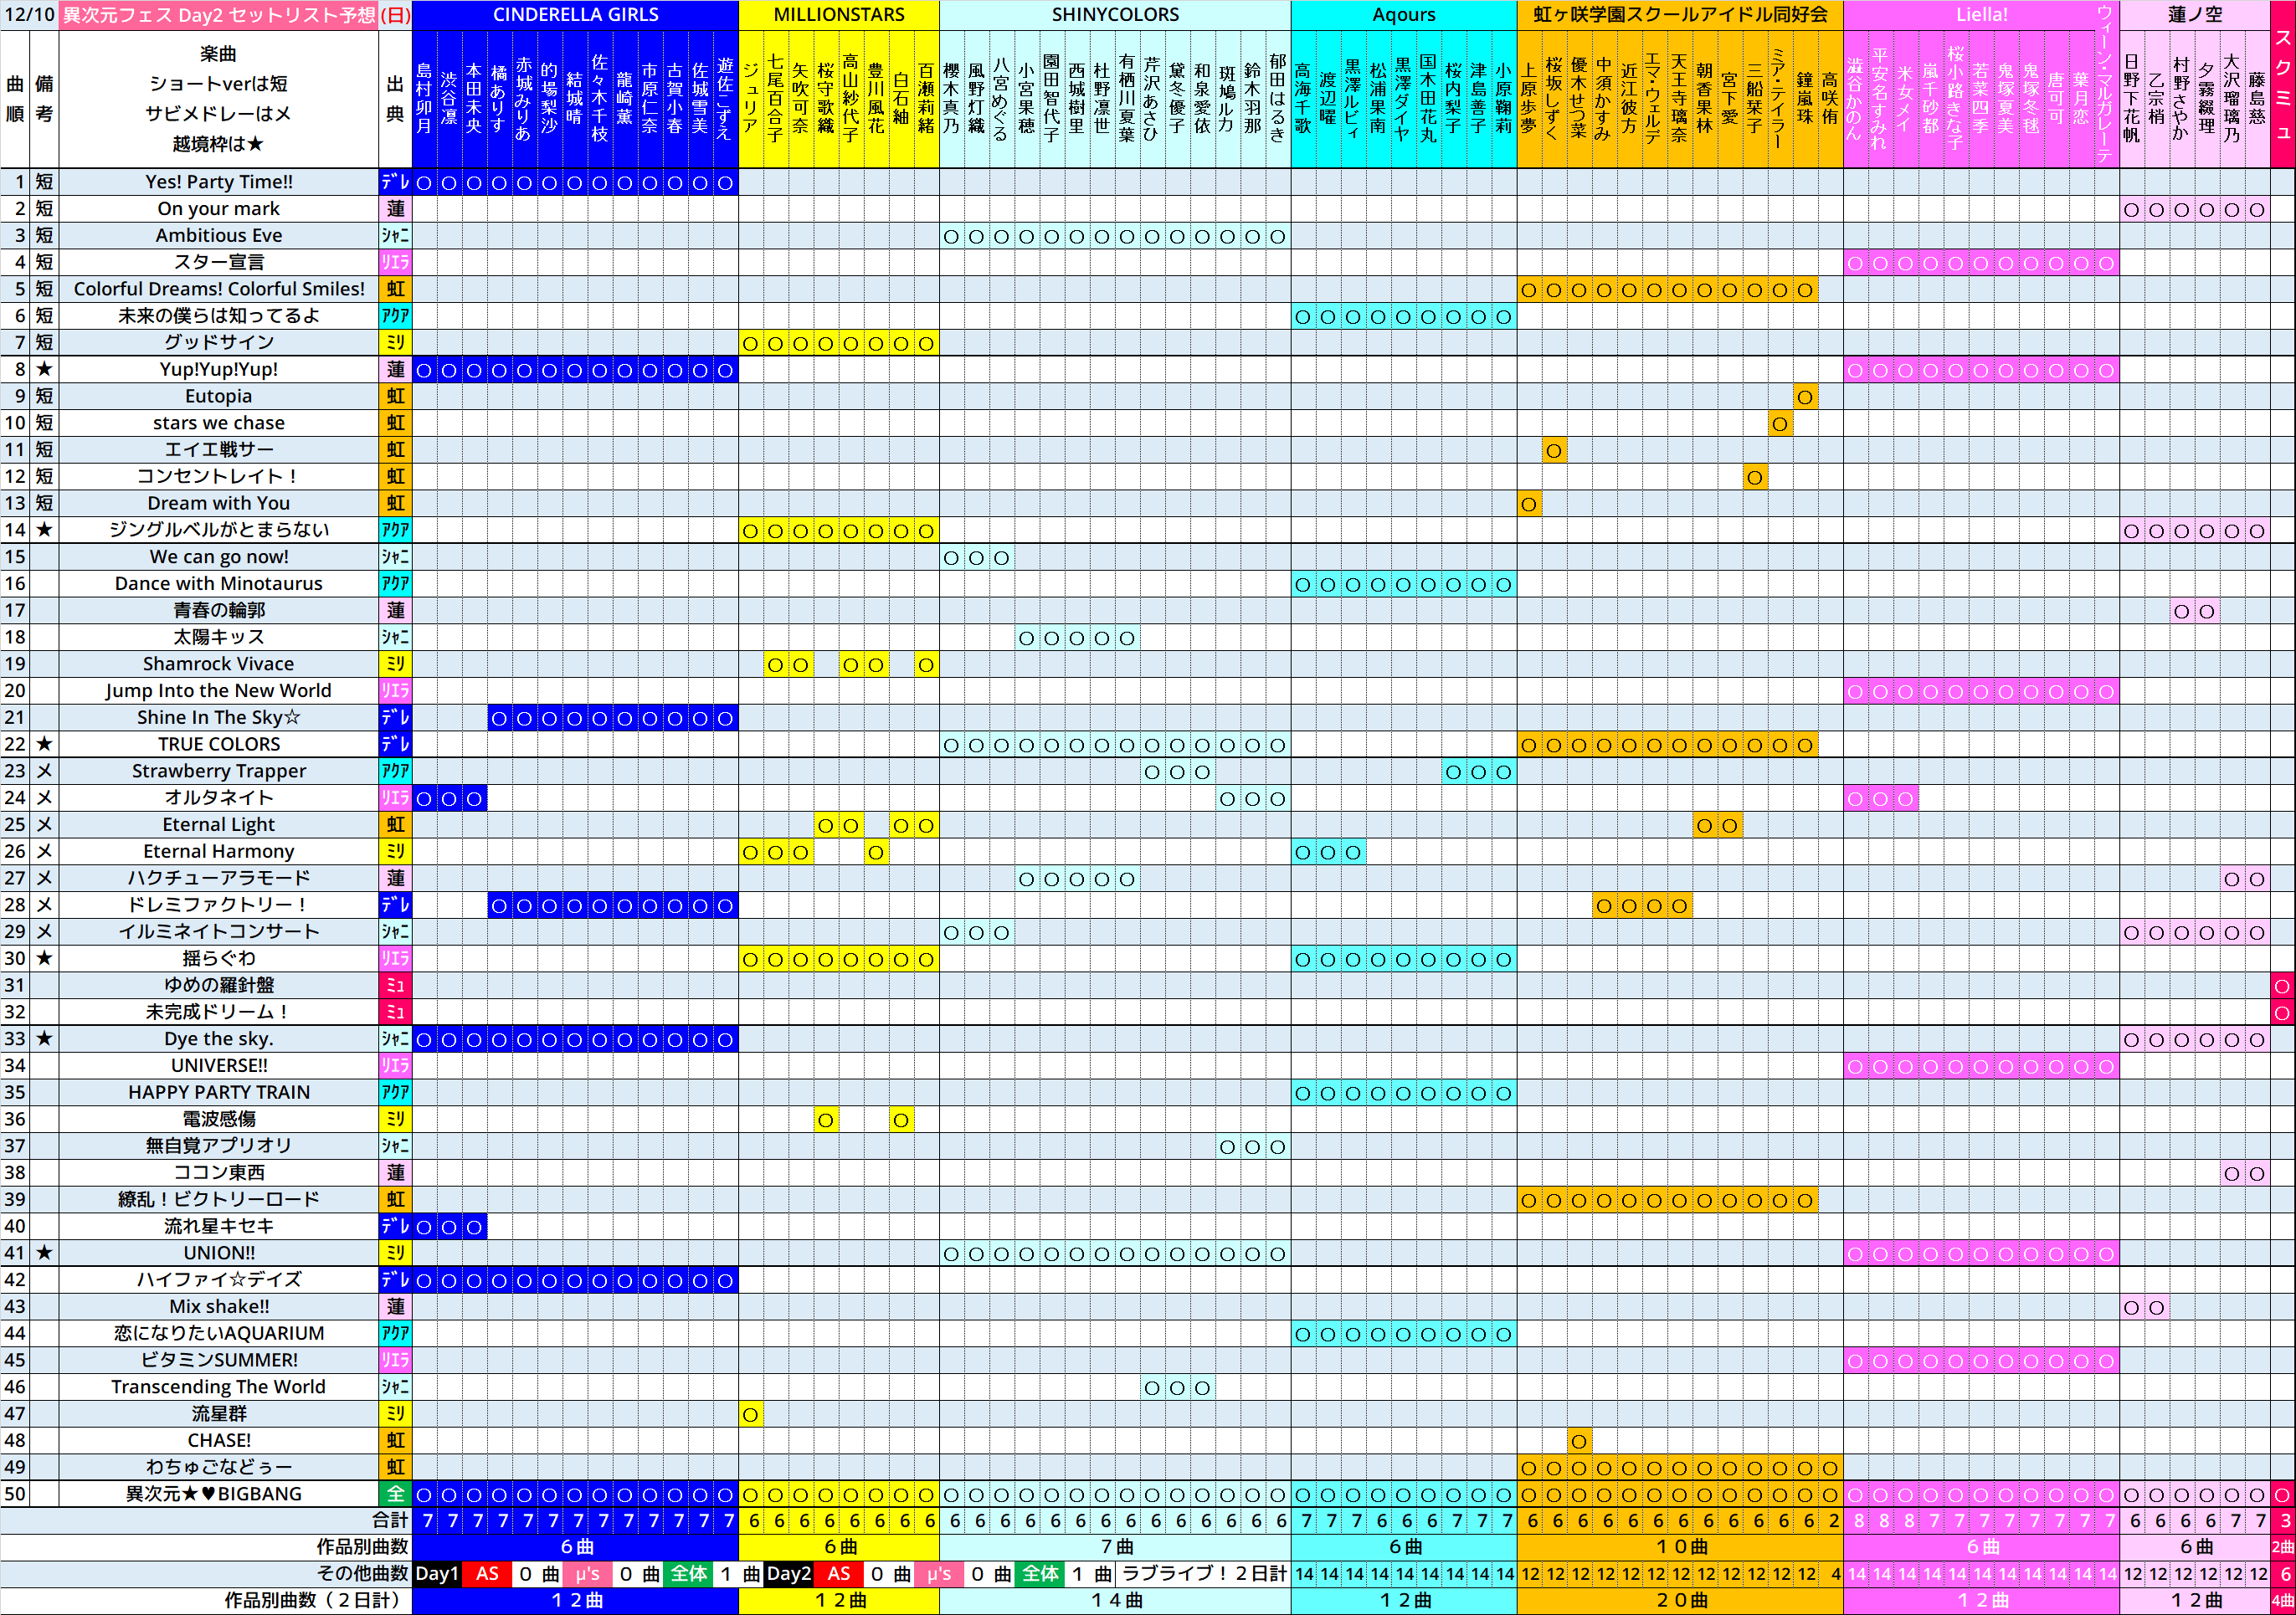Viewport: 2296px width, 1615px height.
Task: Select Colorful Dreams! Colorful Smiles! song cell
Action: tap(219, 289)
